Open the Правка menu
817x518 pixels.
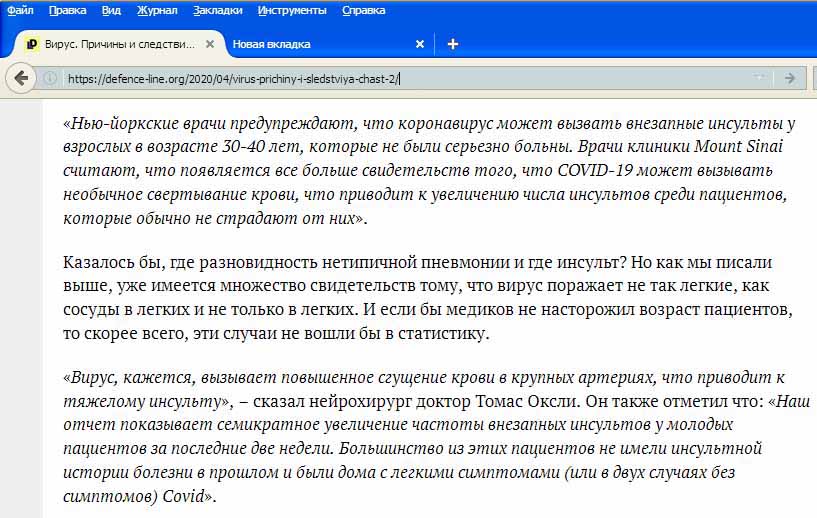(67, 10)
